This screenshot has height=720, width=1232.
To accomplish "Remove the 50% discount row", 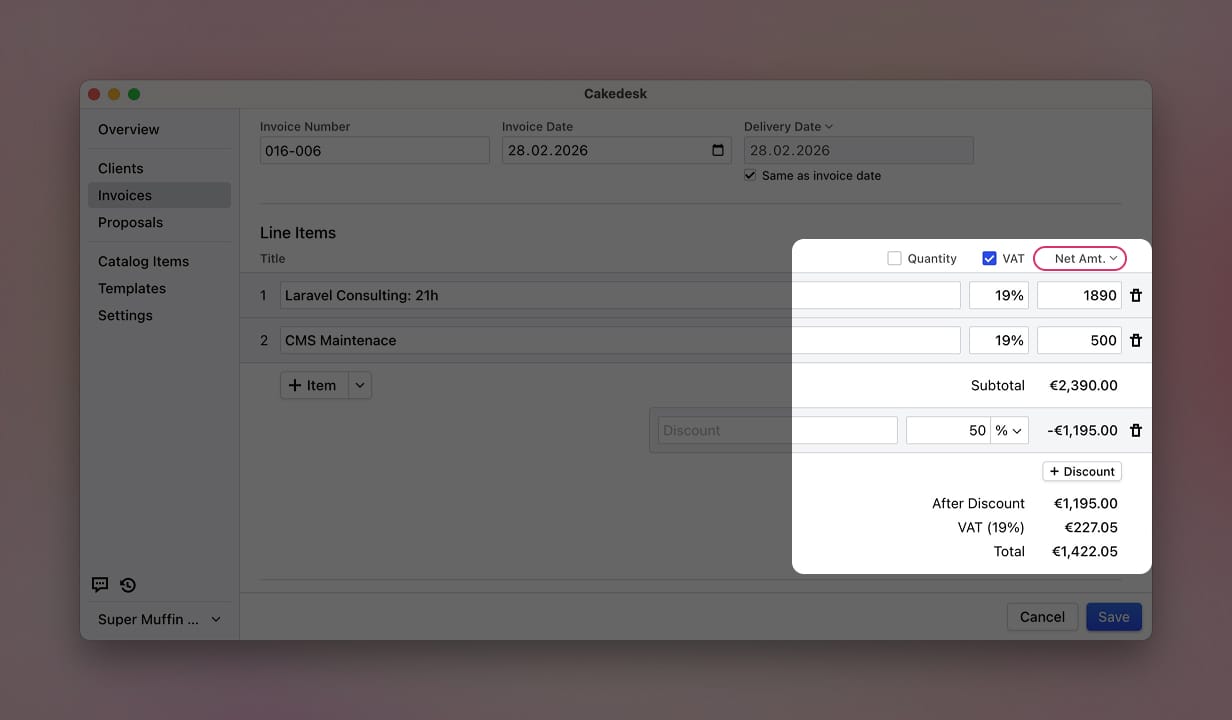I will coord(1136,430).
